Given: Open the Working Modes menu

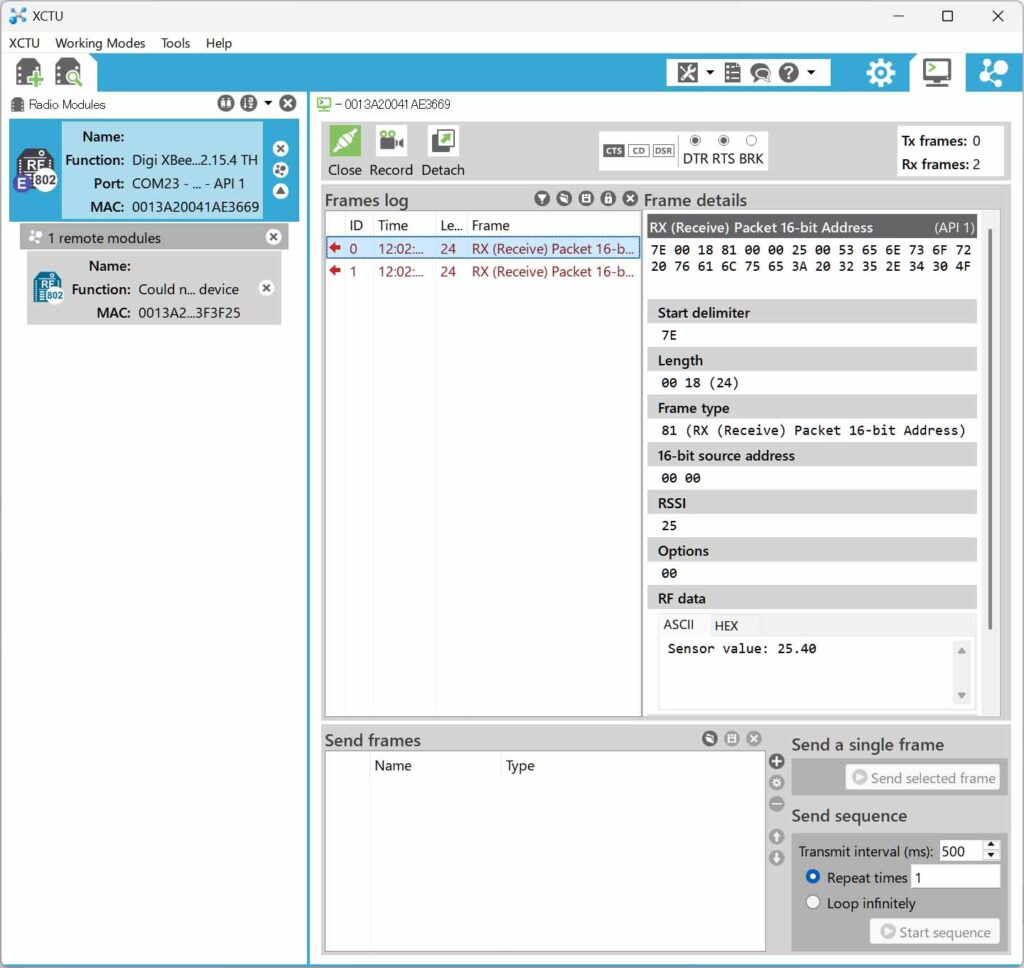Looking at the screenshot, I should [x=100, y=43].
